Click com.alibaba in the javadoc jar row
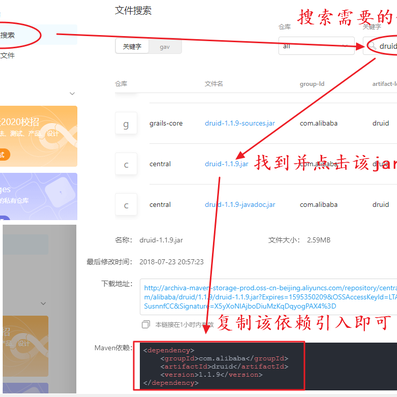 click(318, 205)
